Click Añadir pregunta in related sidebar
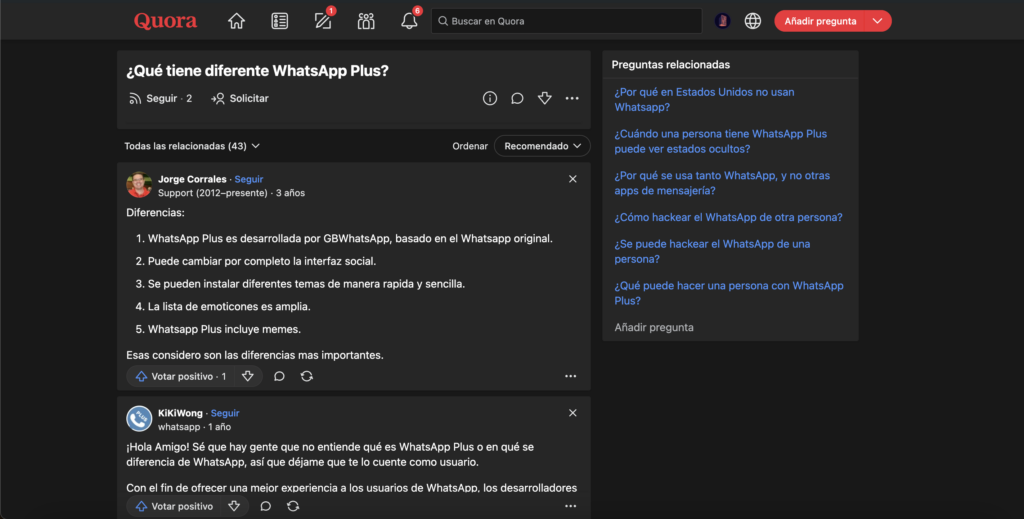This screenshot has height=519, width=1024. (654, 327)
